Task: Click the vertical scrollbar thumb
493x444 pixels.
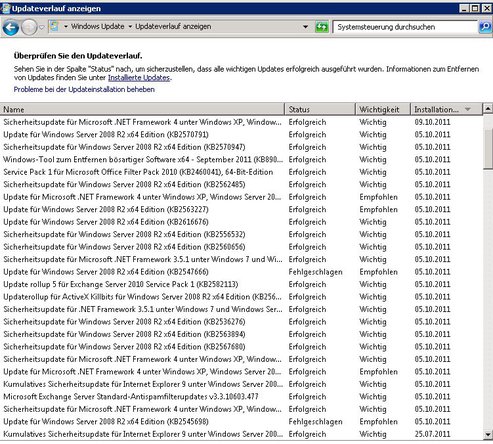Action: click(x=488, y=149)
